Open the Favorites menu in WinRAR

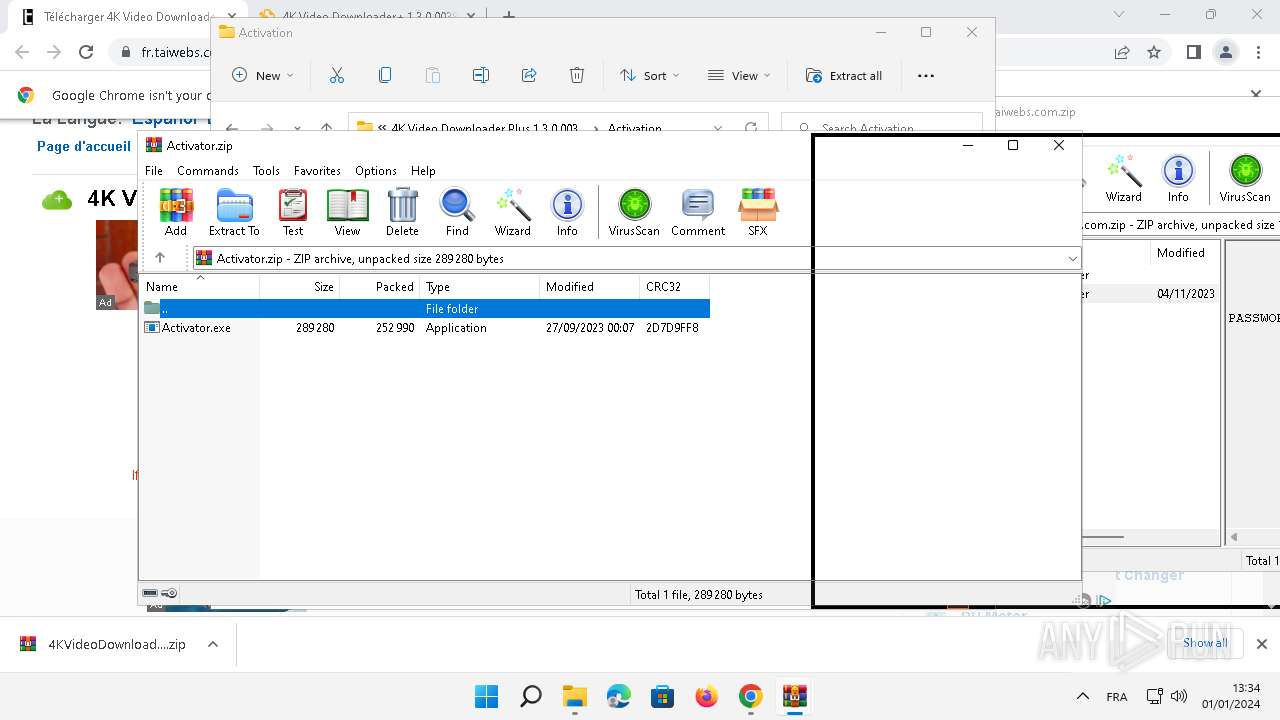click(x=317, y=170)
